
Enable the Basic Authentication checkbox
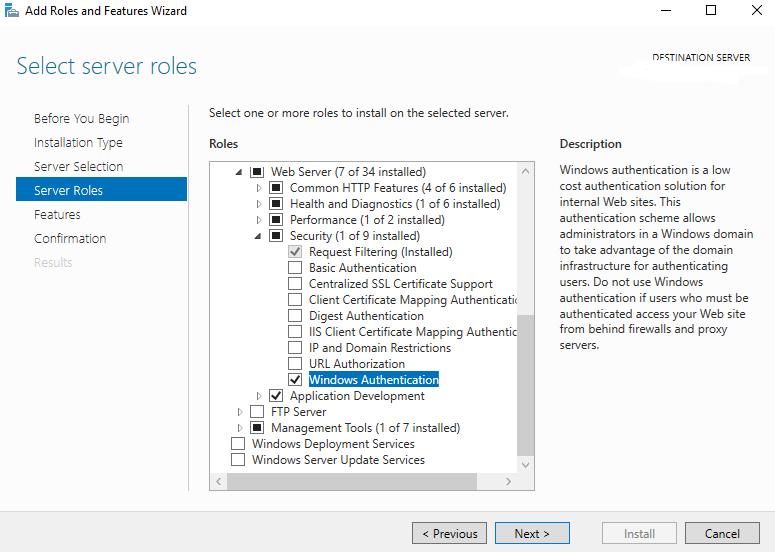(x=295, y=268)
